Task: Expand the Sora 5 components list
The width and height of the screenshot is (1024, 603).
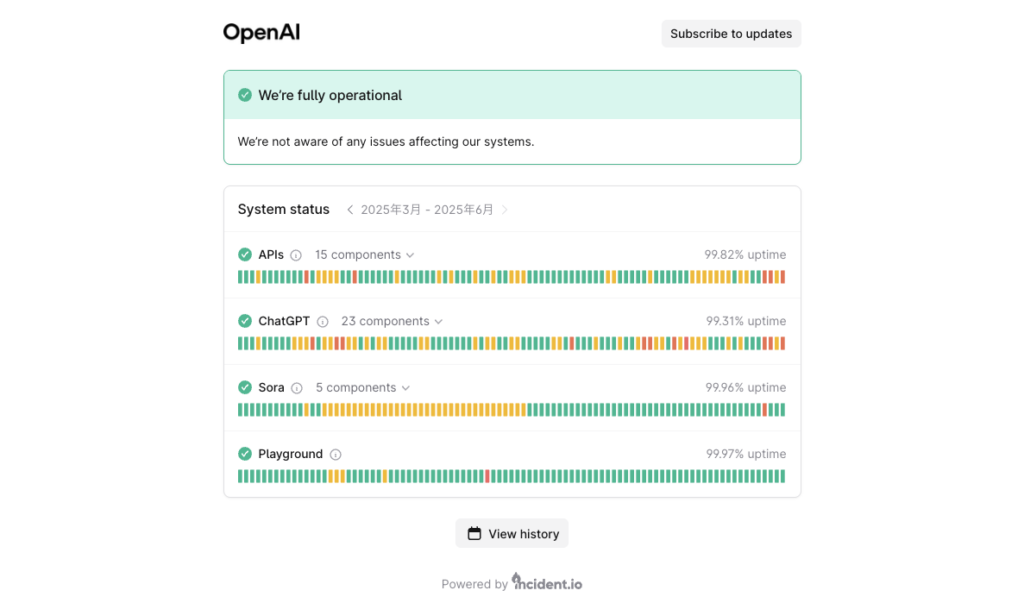Action: pos(363,388)
